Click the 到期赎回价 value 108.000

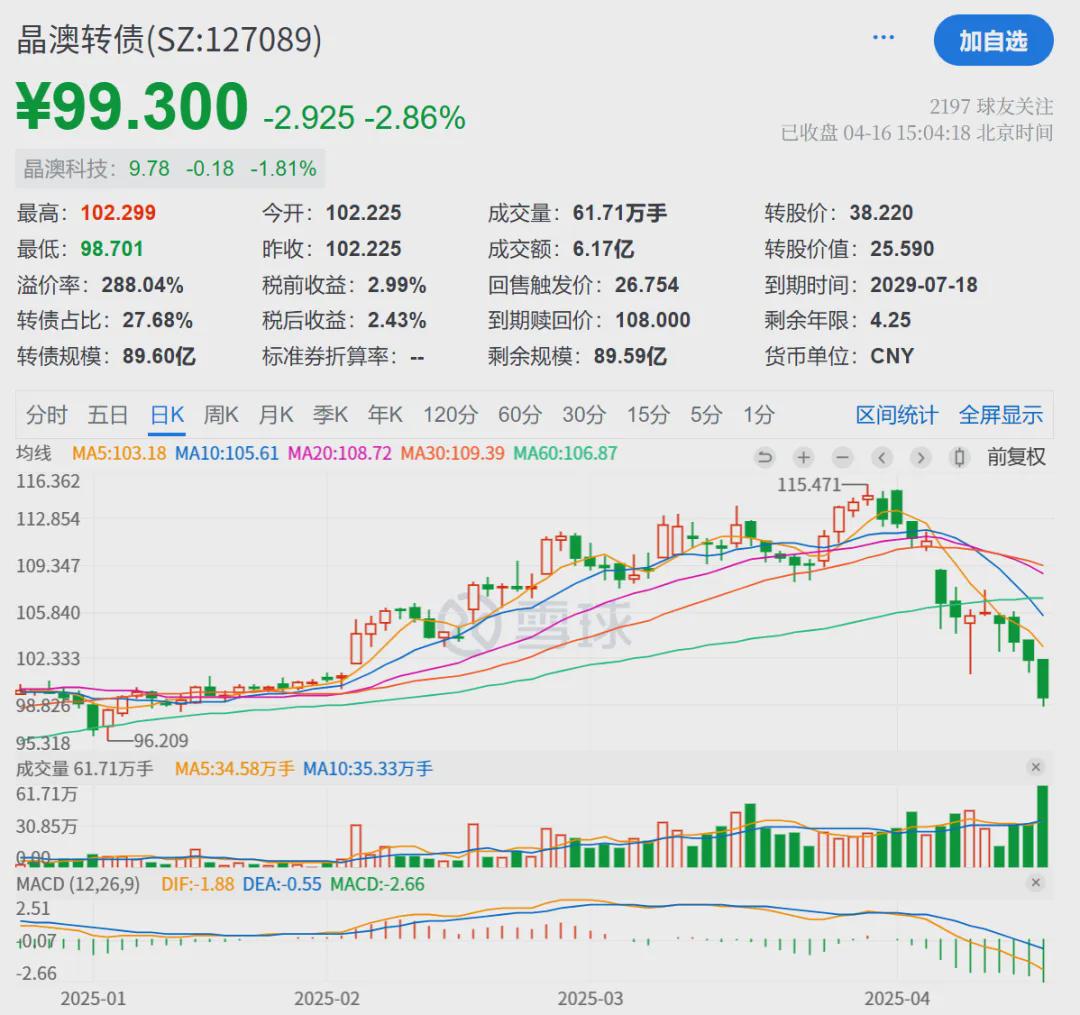[653, 320]
